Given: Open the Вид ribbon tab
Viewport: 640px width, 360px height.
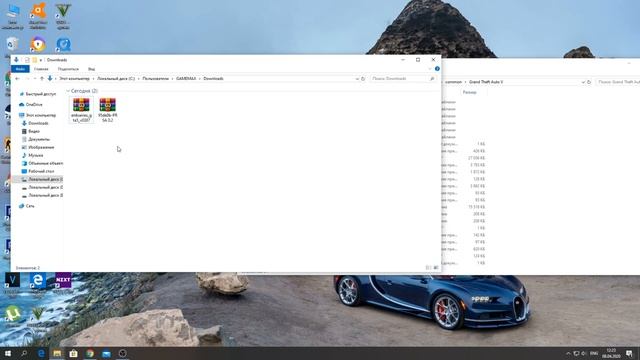Looking at the screenshot, I should [x=91, y=69].
